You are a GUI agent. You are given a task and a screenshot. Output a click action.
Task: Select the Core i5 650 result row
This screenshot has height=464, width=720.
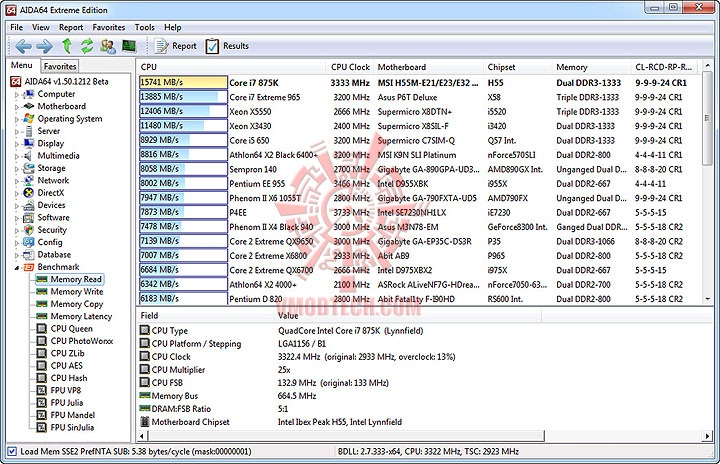tap(419, 141)
